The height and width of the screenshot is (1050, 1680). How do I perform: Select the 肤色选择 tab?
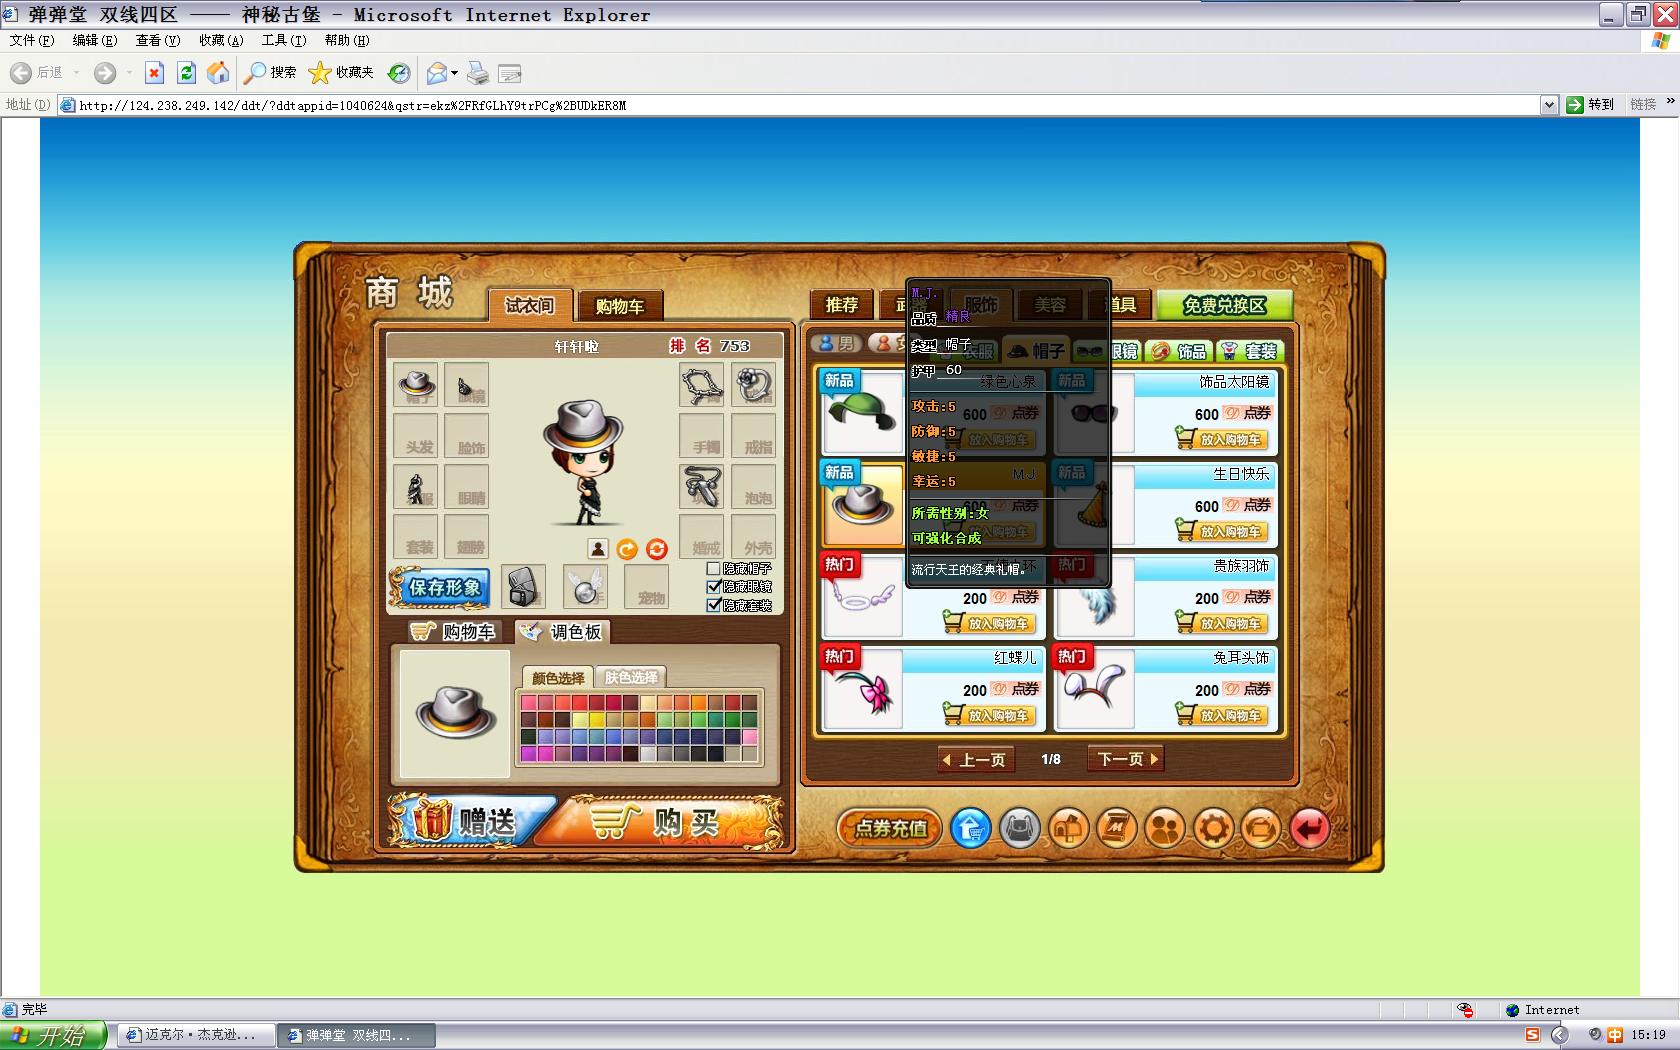click(x=631, y=678)
